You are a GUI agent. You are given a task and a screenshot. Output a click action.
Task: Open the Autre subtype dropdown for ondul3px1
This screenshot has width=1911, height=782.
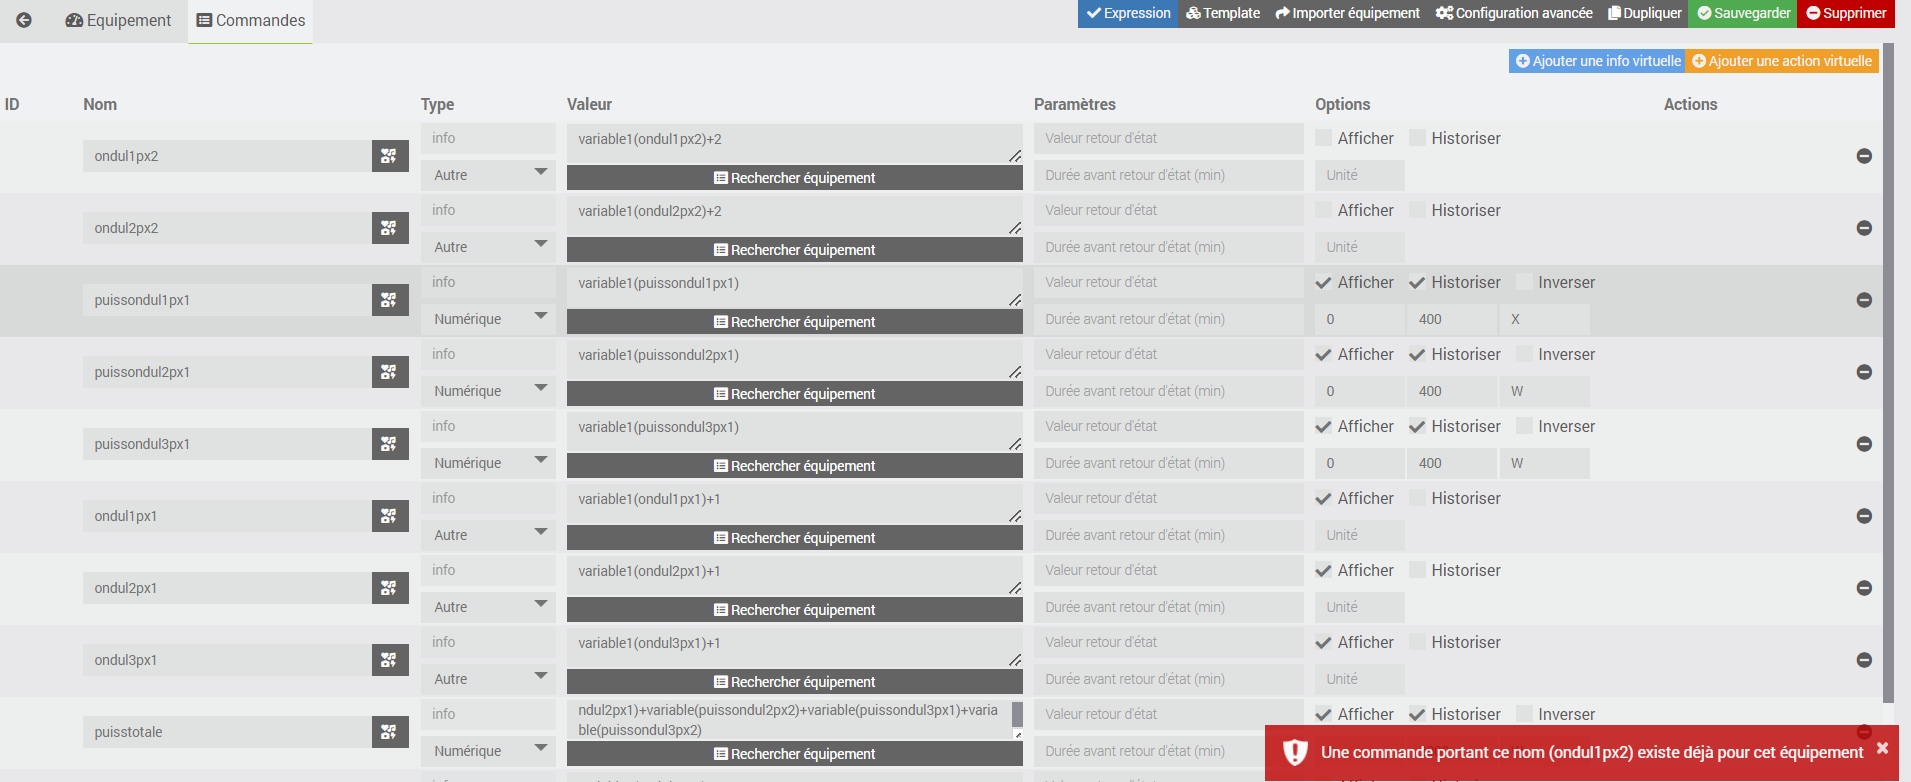tap(488, 679)
